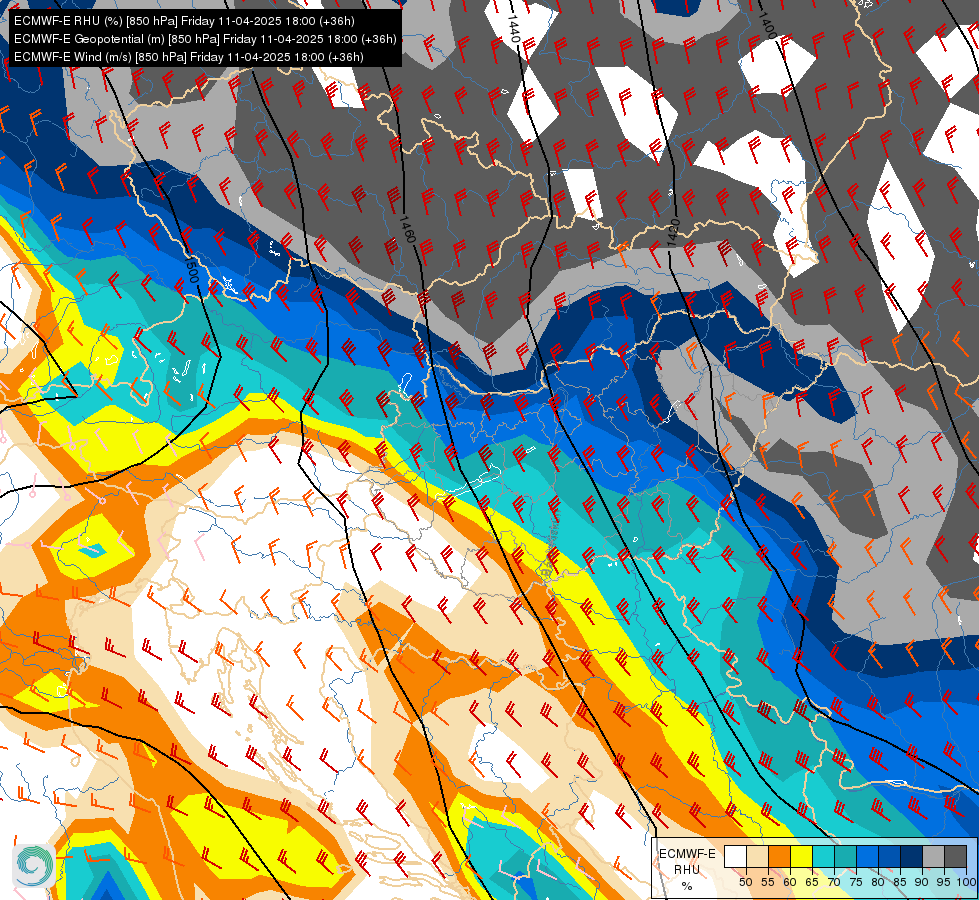This screenshot has width=979, height=900.
Task: Click the ECMWF-E RHU (%) title line
Action: coord(184,21)
